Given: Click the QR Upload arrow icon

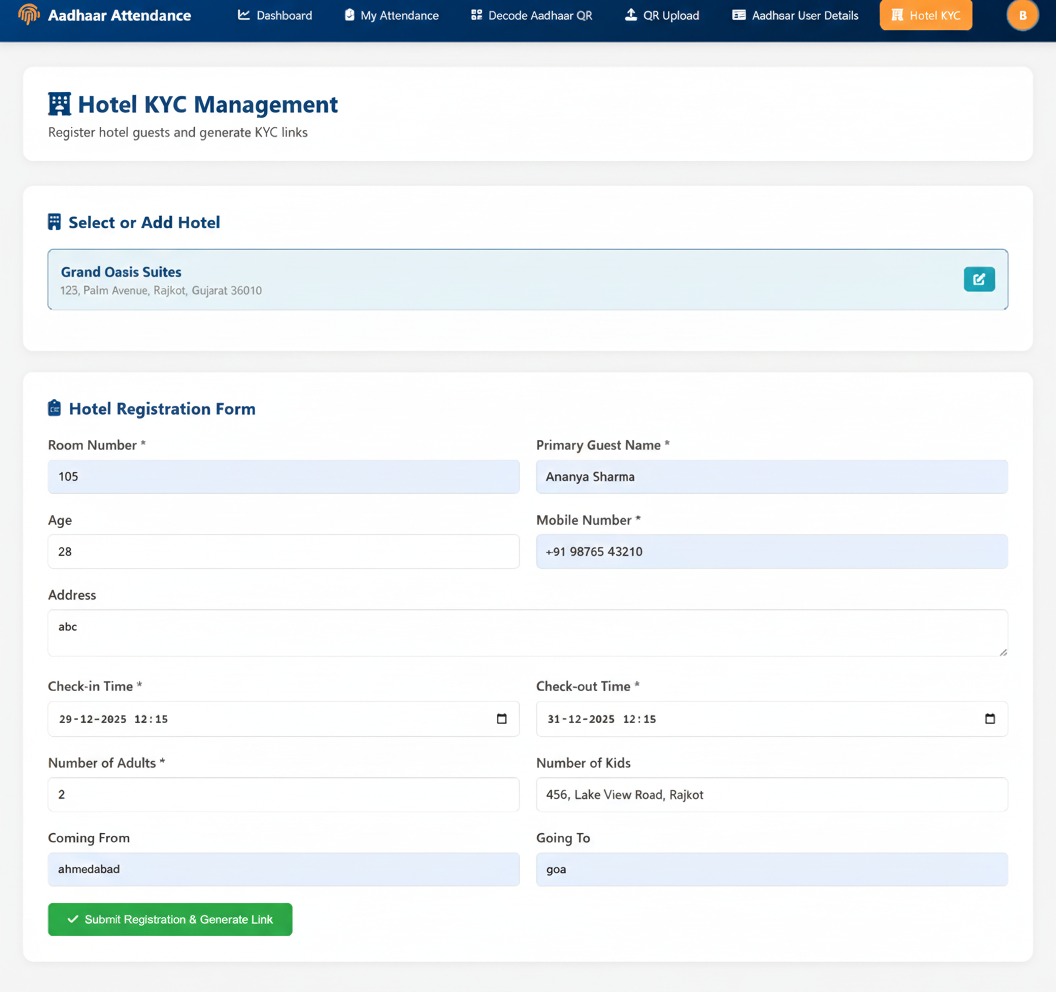Looking at the screenshot, I should coord(630,15).
